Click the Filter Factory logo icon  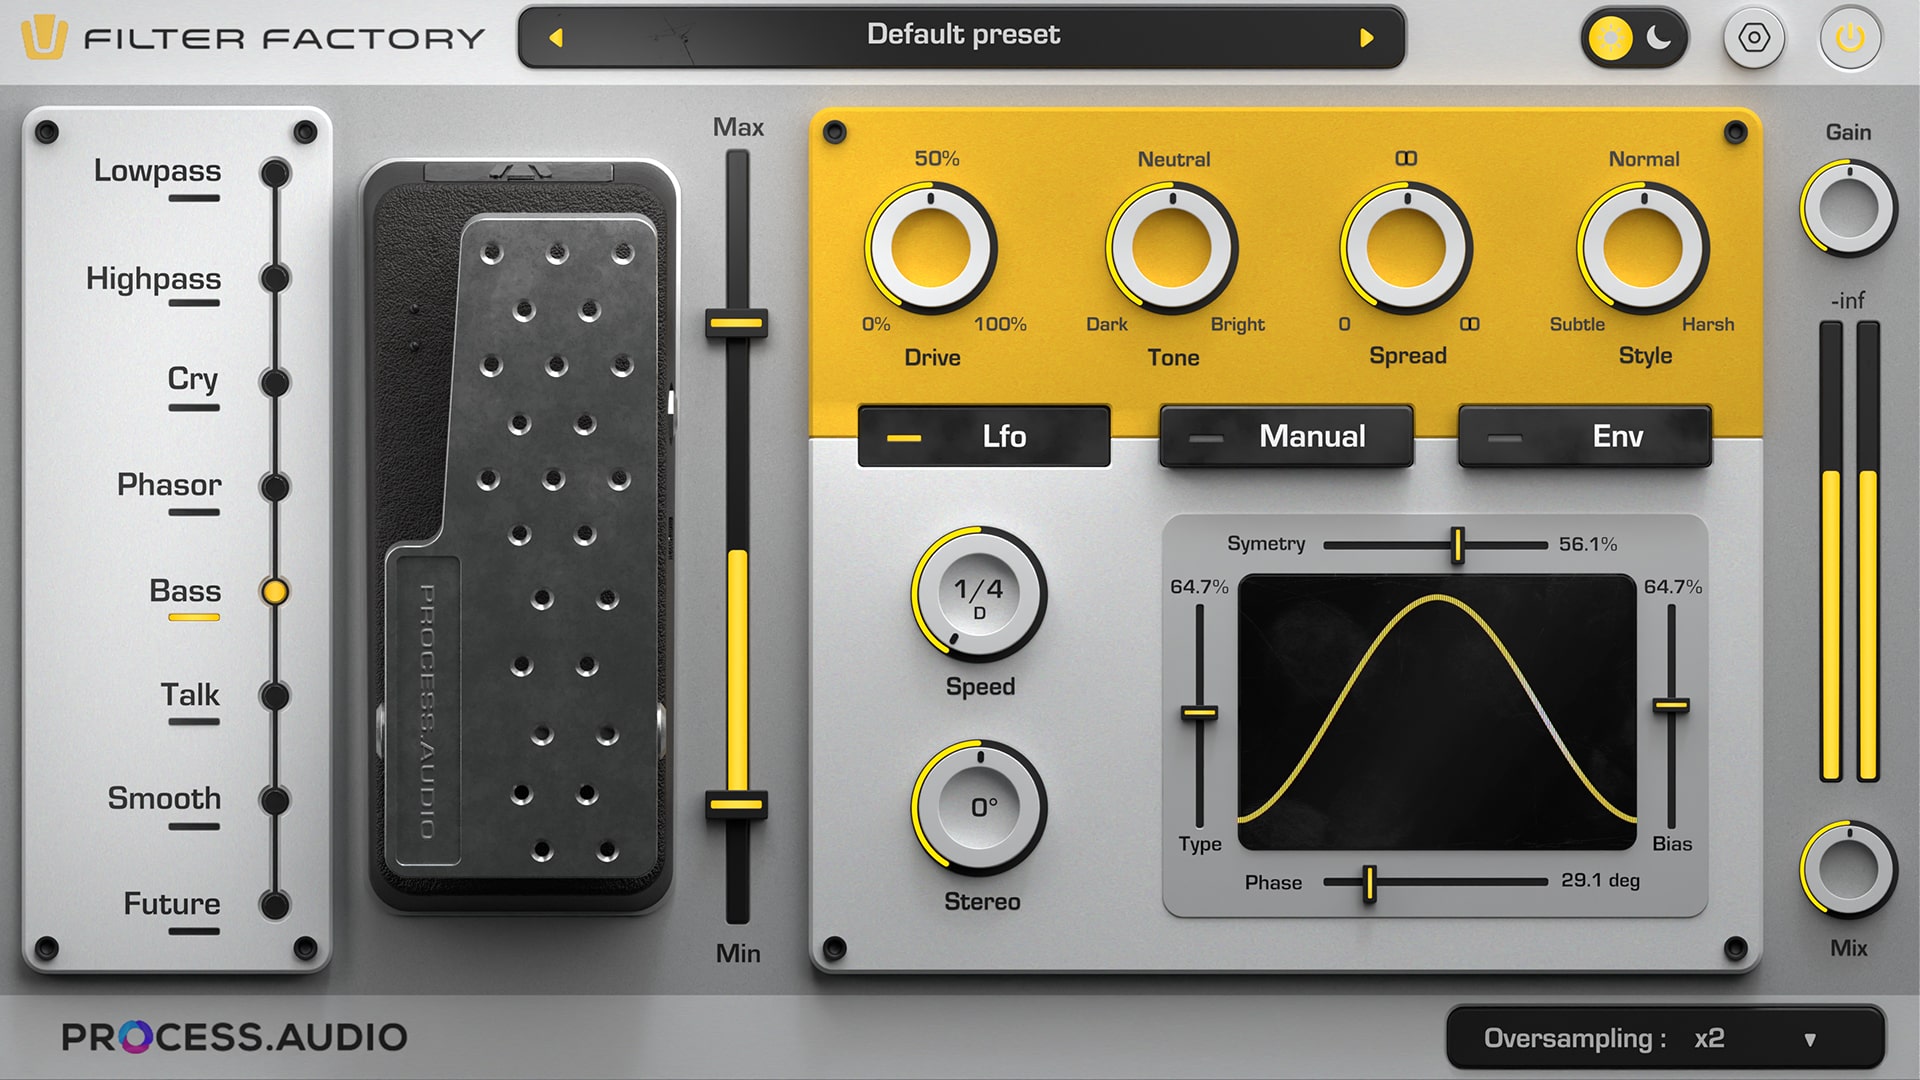43,38
